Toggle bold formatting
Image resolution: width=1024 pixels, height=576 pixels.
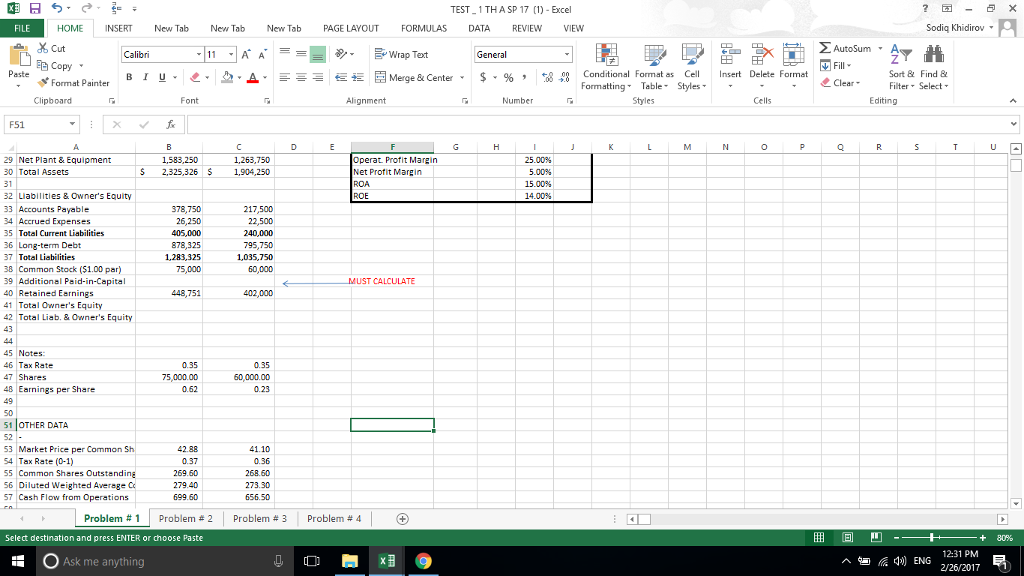click(x=129, y=77)
